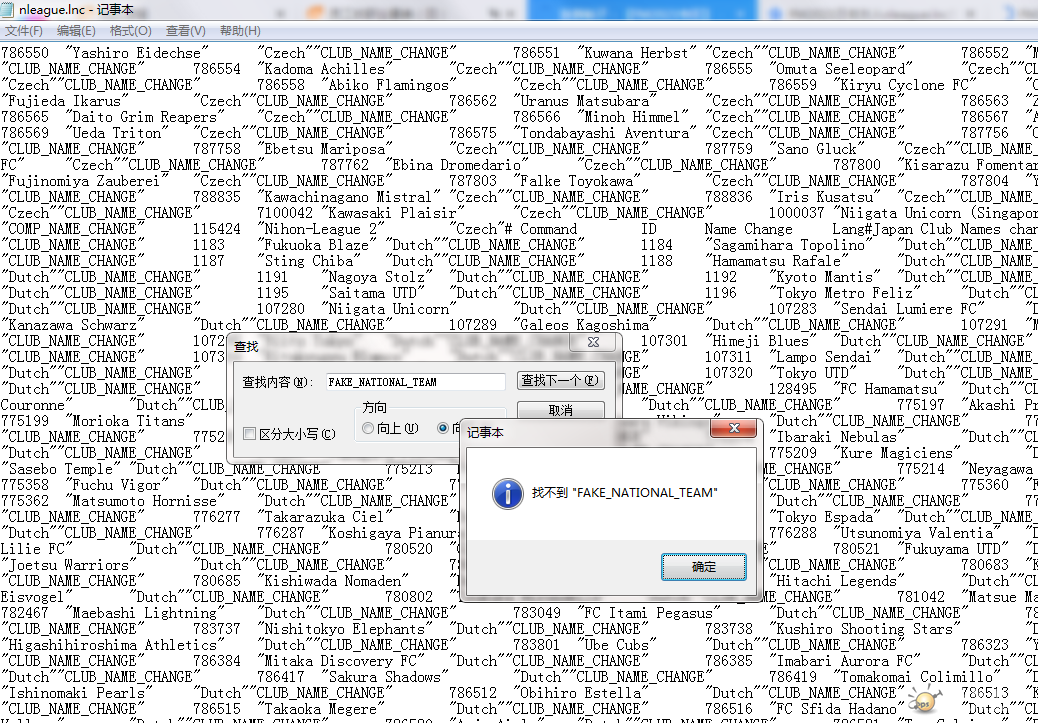Click the blue info icon in message box

[510, 493]
